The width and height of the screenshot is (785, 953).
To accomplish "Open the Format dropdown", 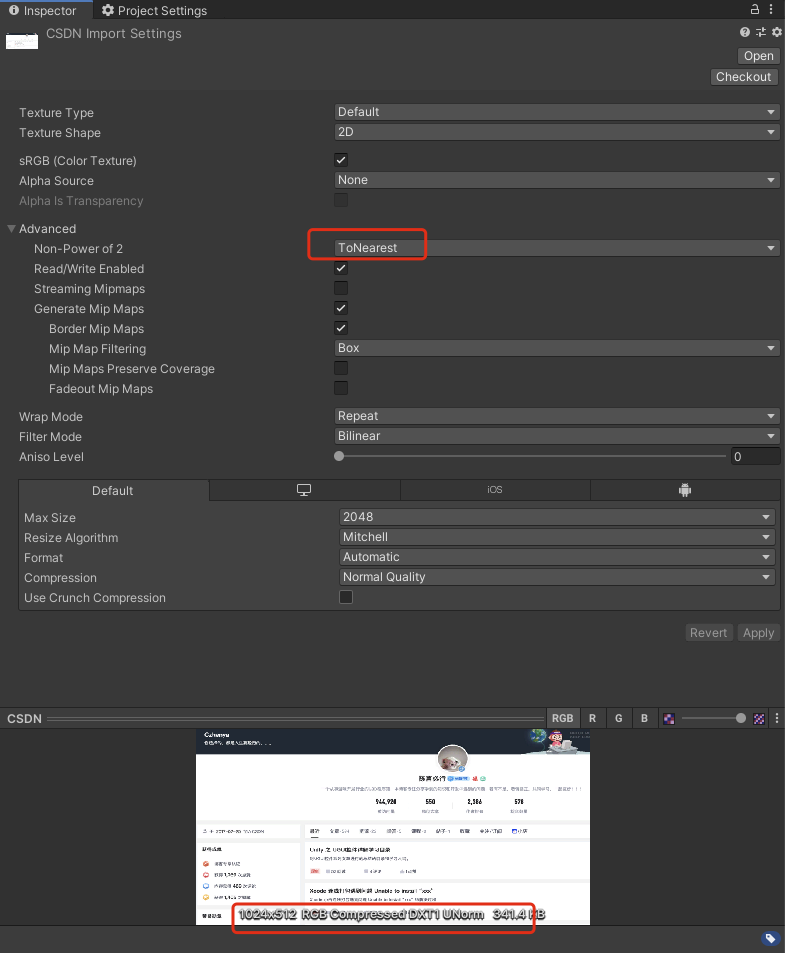I will [x=557, y=557].
